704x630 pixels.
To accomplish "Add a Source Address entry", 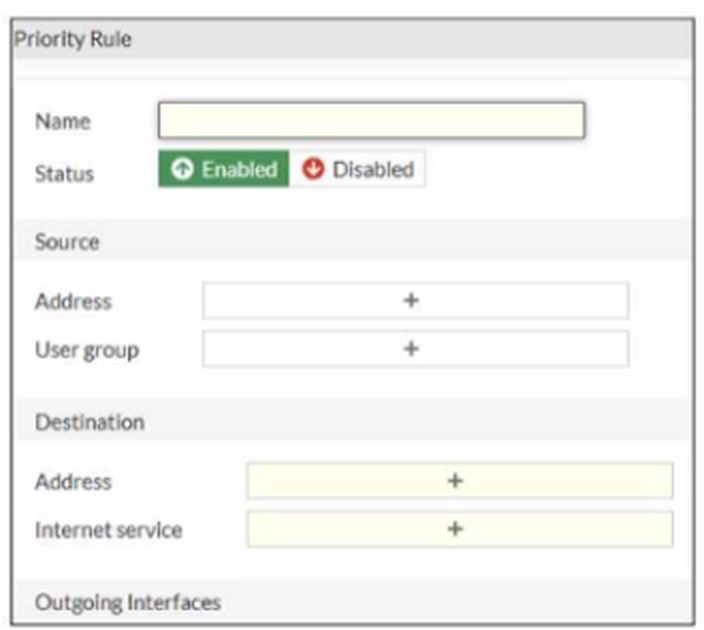I will click(x=415, y=300).
